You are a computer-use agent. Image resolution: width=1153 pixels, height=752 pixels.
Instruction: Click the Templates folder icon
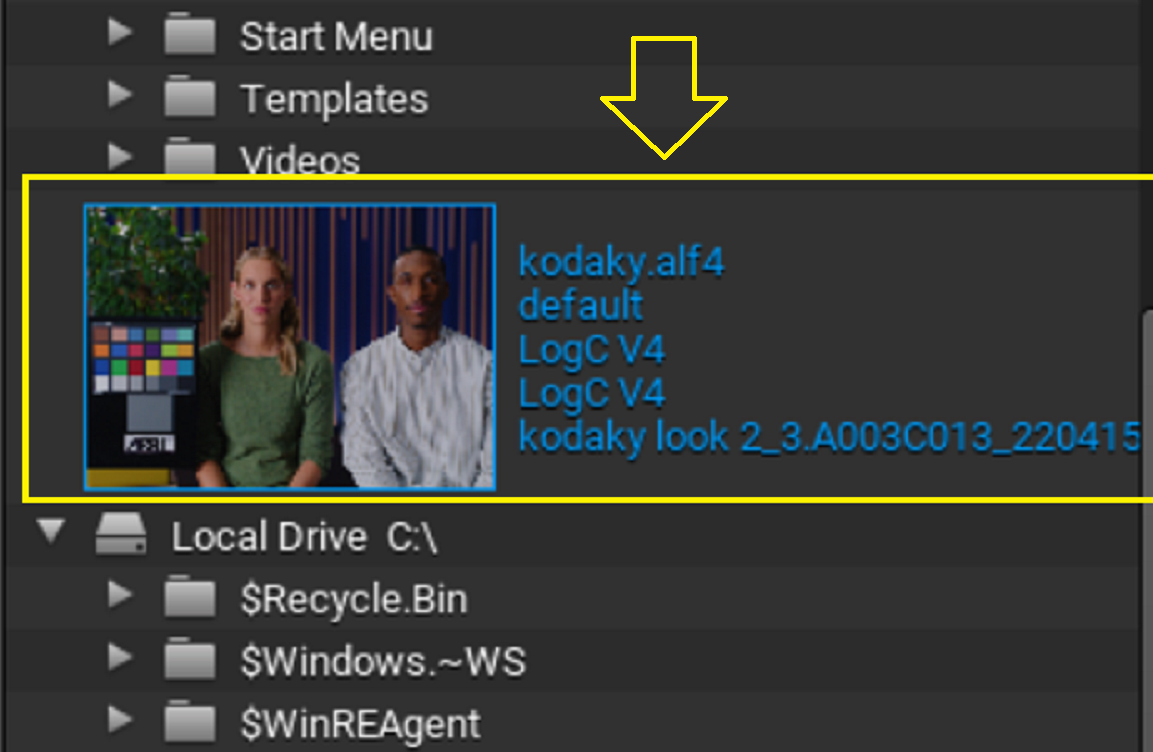pos(190,96)
